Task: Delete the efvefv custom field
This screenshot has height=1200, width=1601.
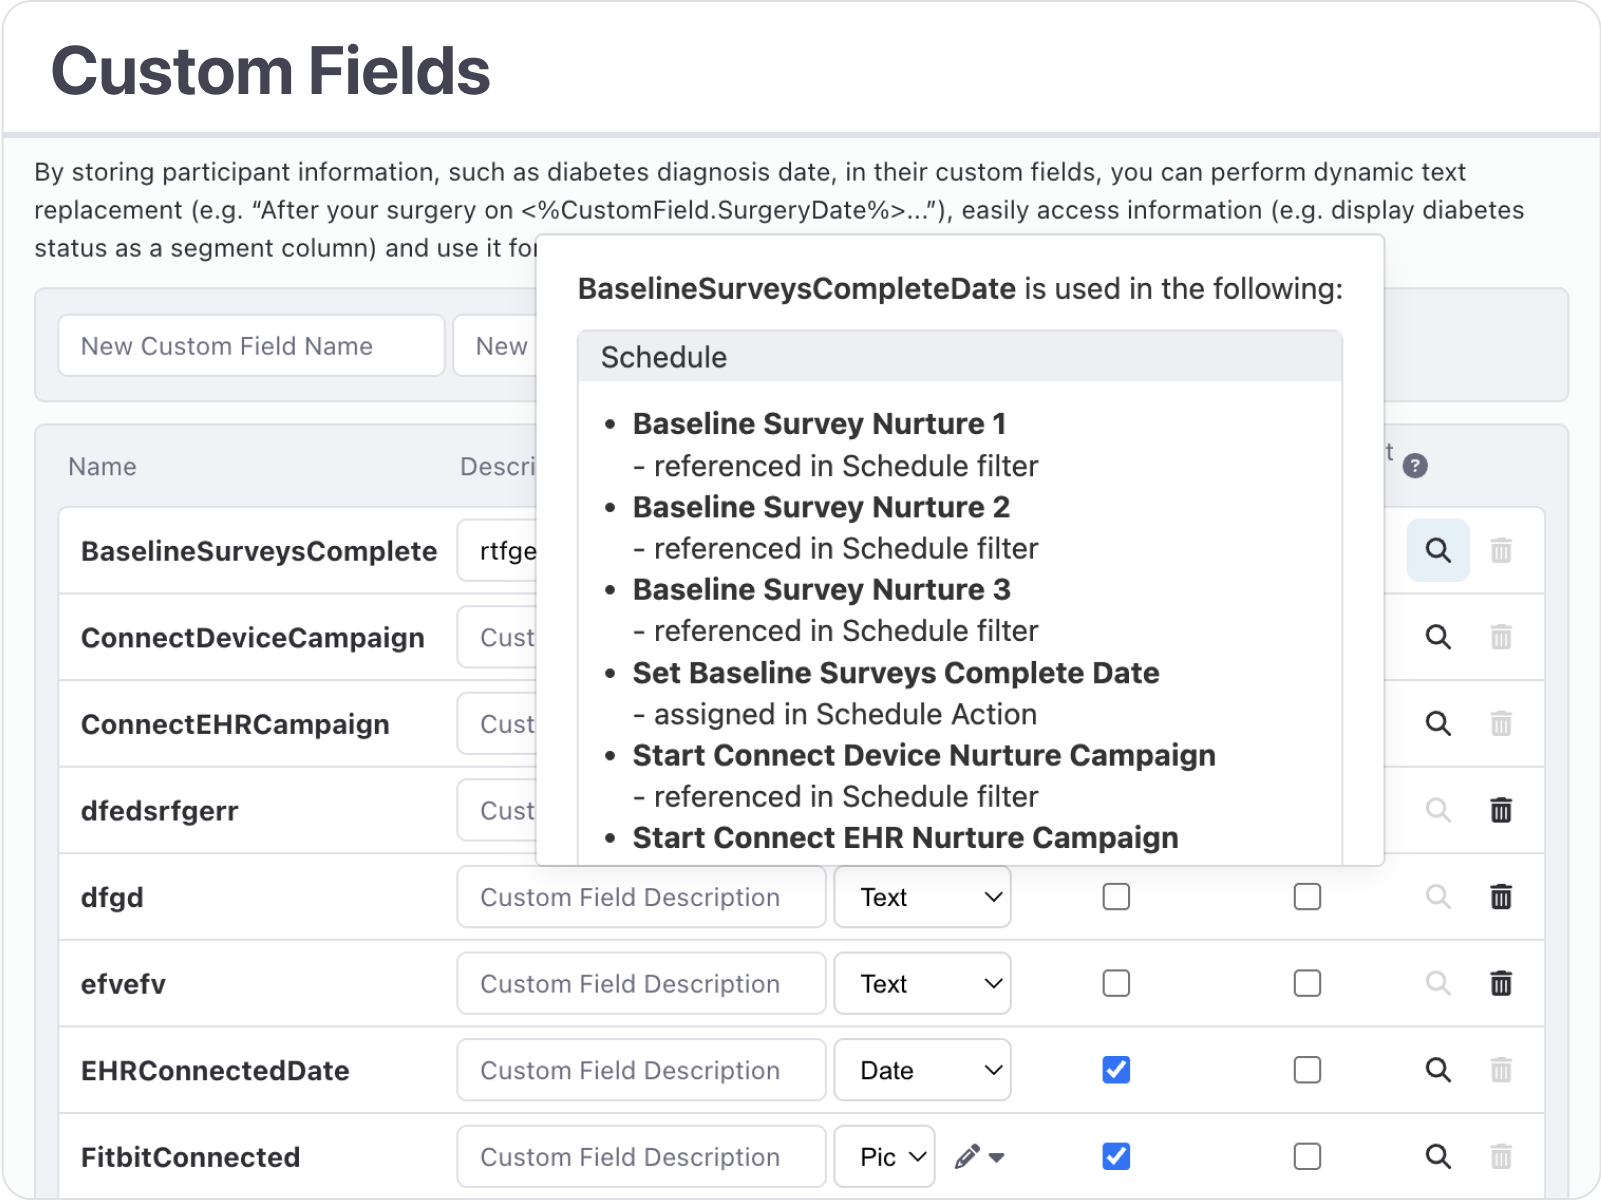Action: [1501, 983]
